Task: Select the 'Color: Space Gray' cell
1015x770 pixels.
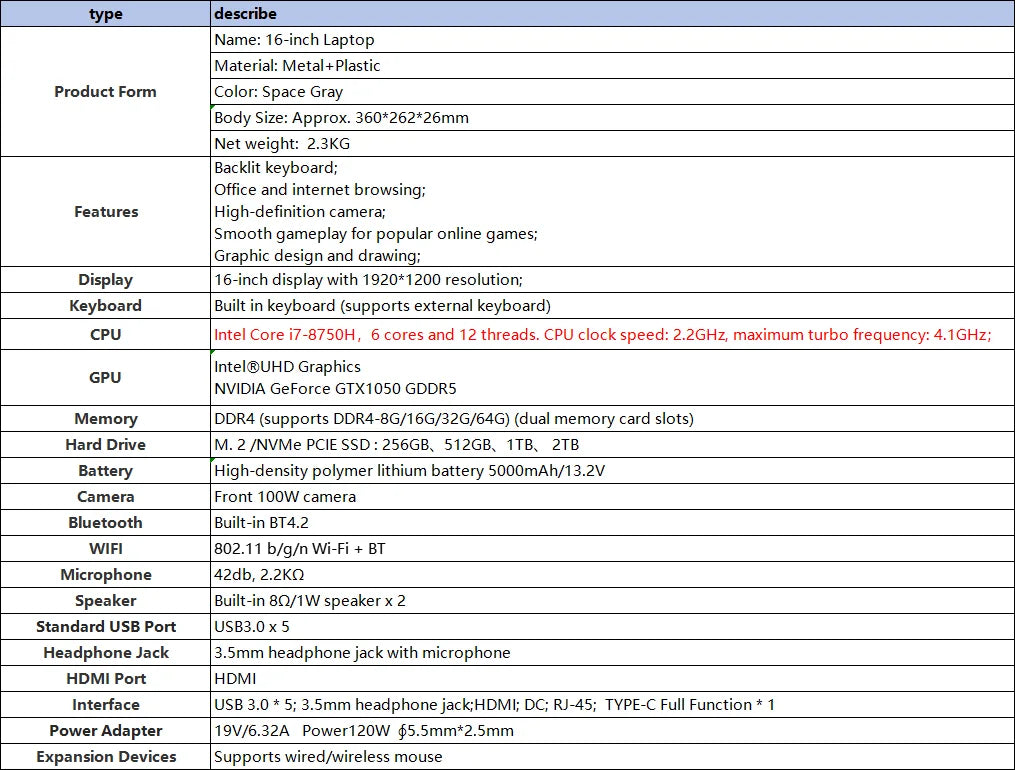Action: pos(278,92)
